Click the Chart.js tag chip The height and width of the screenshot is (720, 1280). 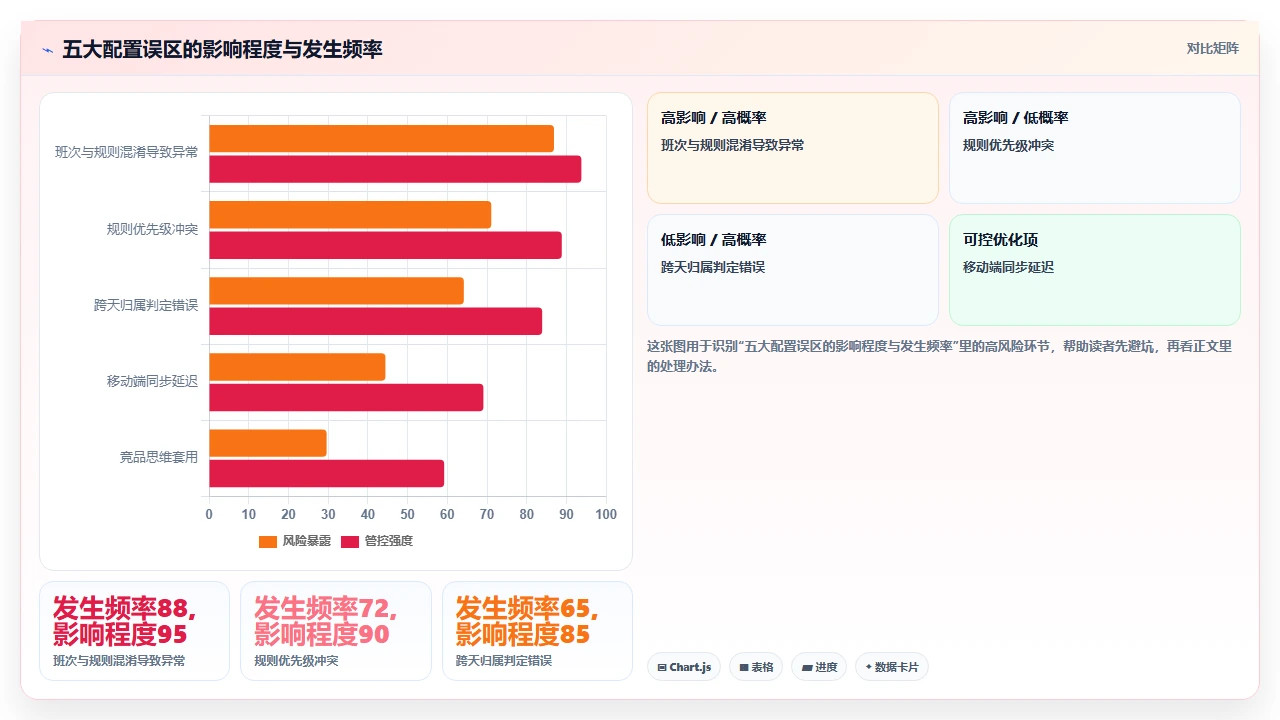pyautogui.click(x=684, y=667)
